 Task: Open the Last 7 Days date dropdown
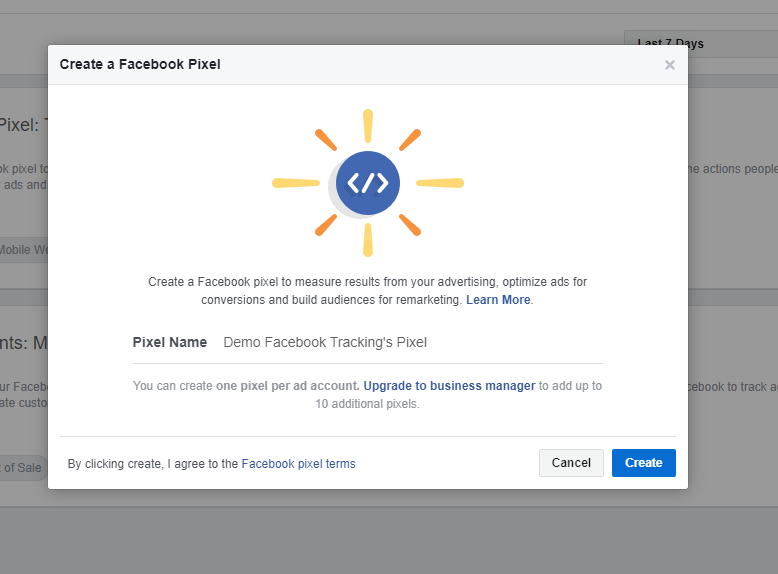(x=701, y=44)
